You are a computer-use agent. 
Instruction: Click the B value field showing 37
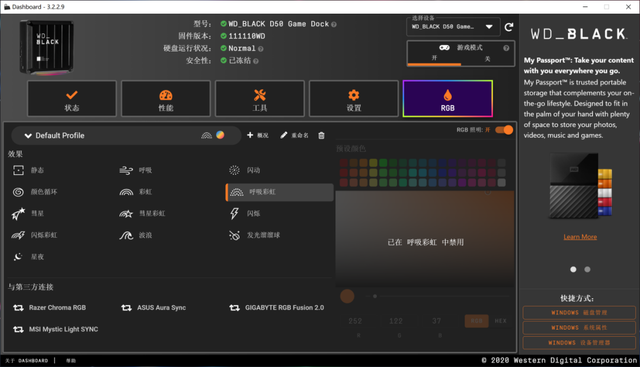click(x=436, y=321)
